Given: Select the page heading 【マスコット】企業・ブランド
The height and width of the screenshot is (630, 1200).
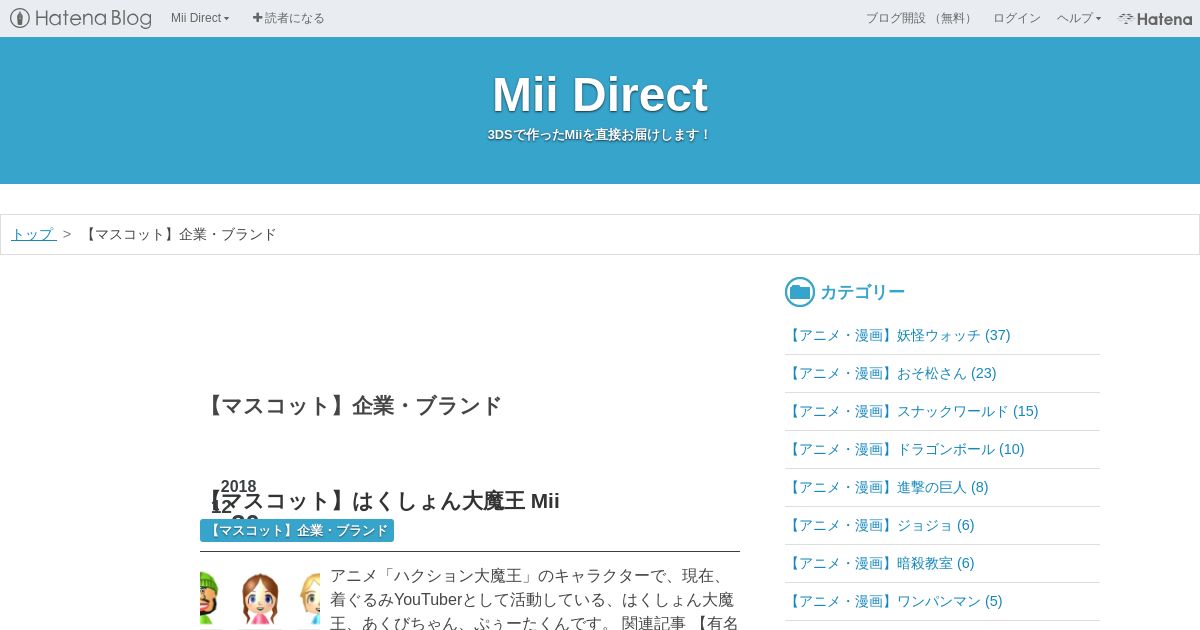Looking at the screenshot, I should click(x=351, y=406).
